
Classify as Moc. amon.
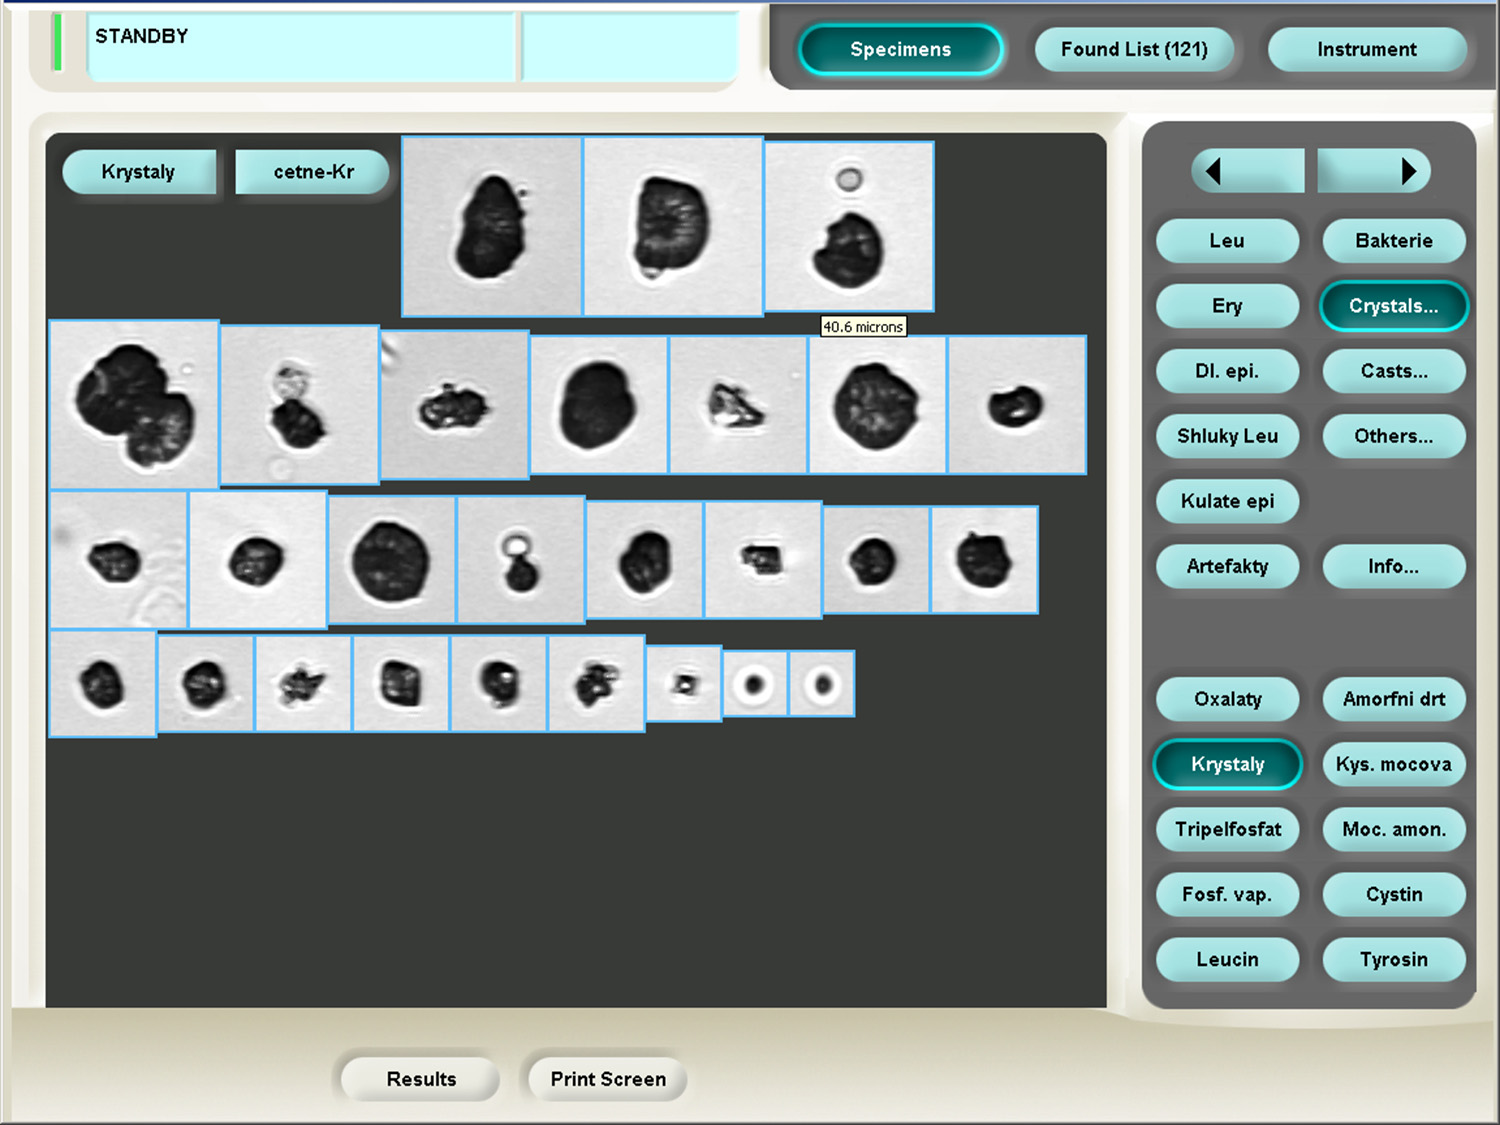coord(1394,829)
